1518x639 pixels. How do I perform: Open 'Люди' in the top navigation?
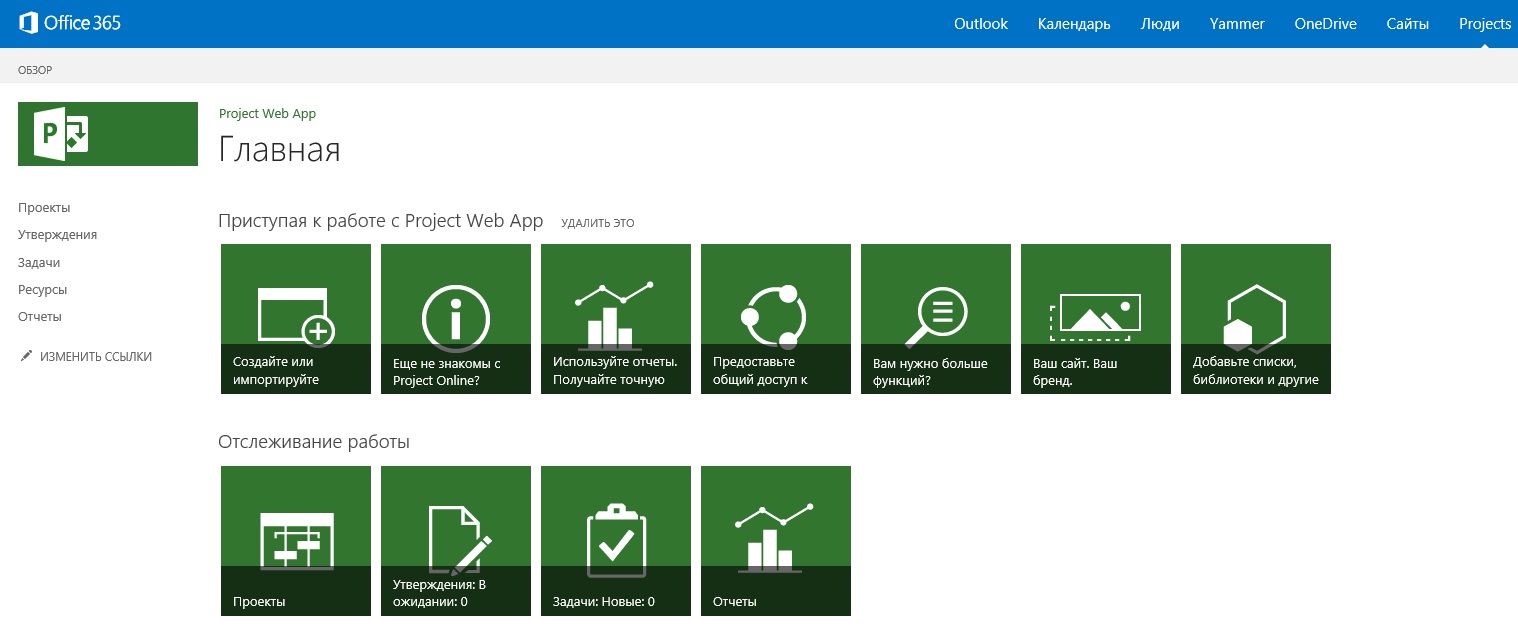coord(1160,24)
